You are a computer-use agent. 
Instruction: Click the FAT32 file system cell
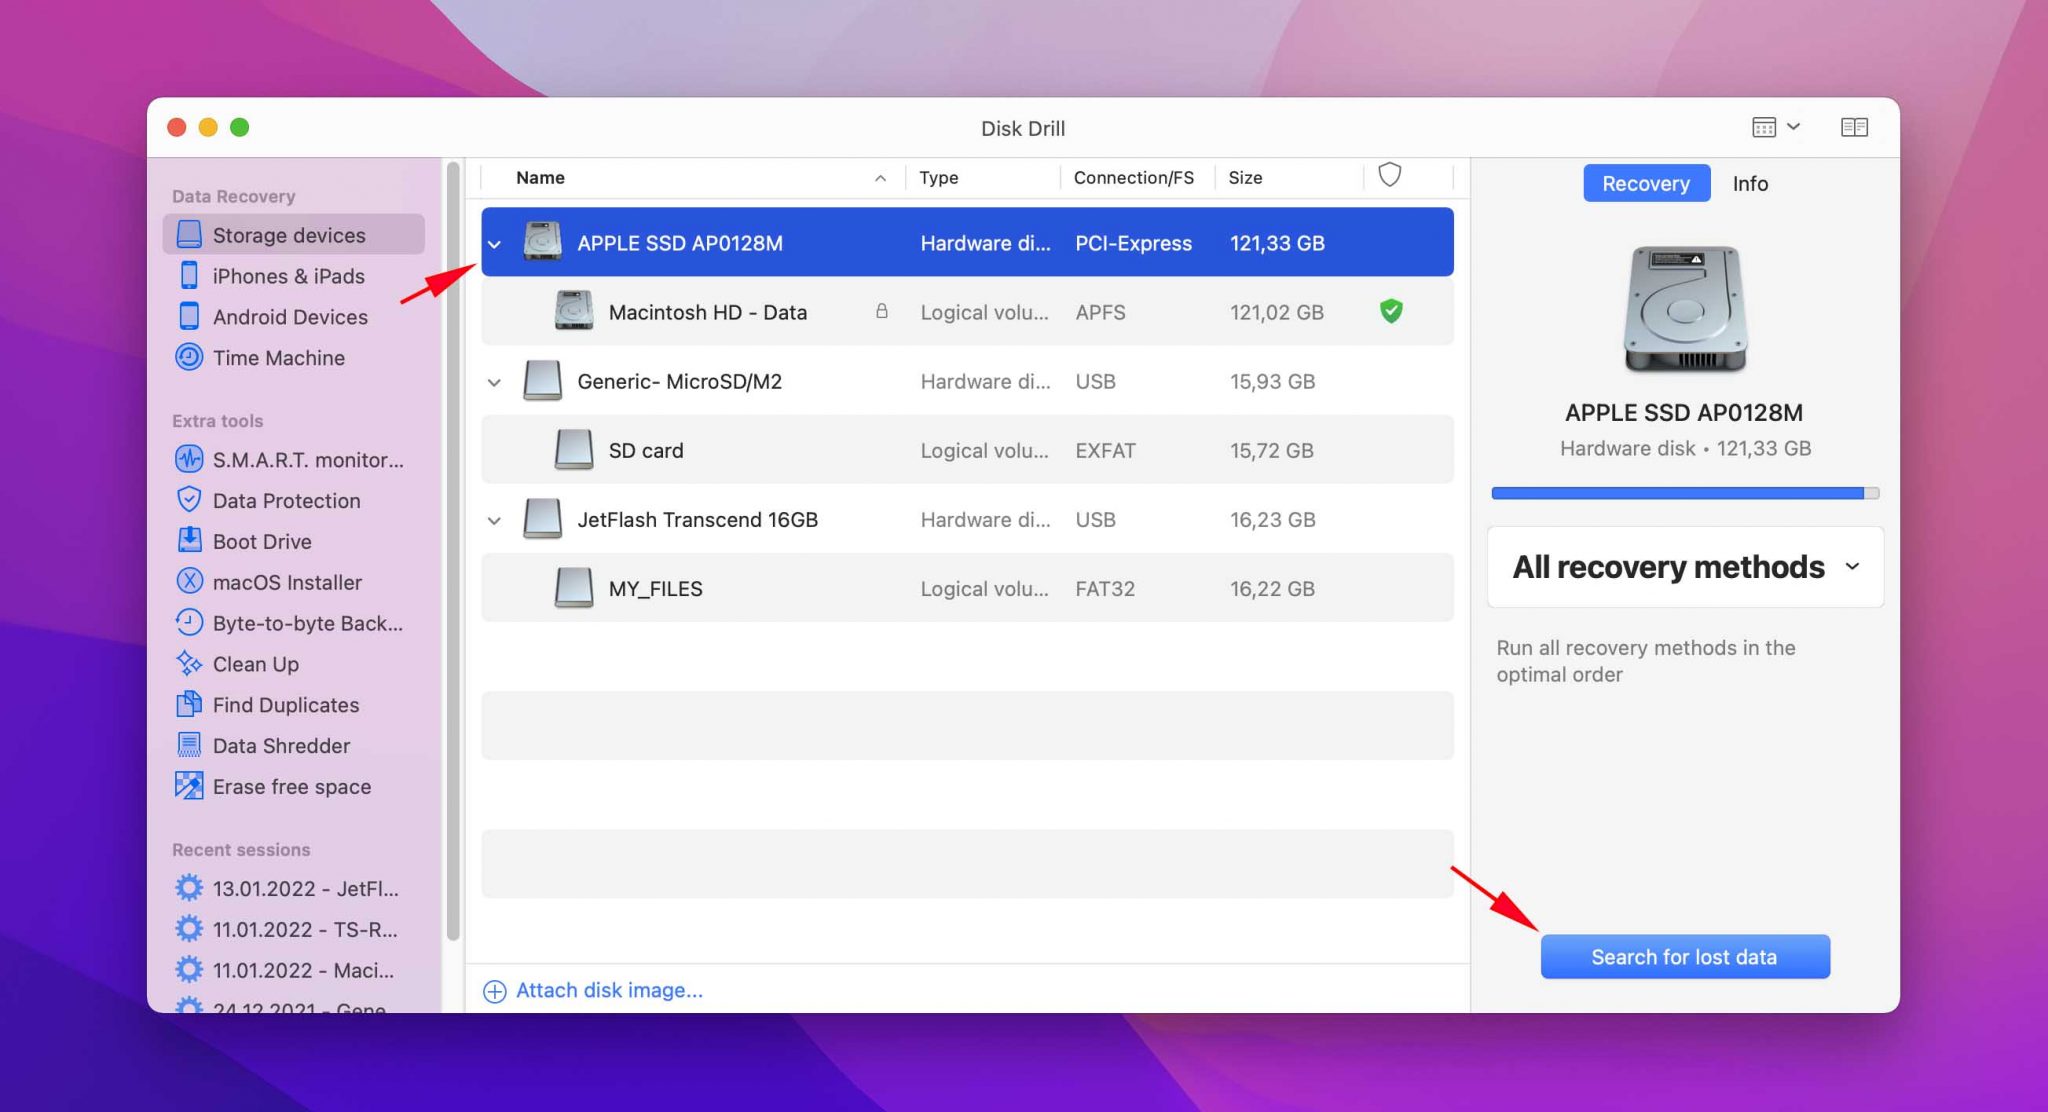[1105, 588]
